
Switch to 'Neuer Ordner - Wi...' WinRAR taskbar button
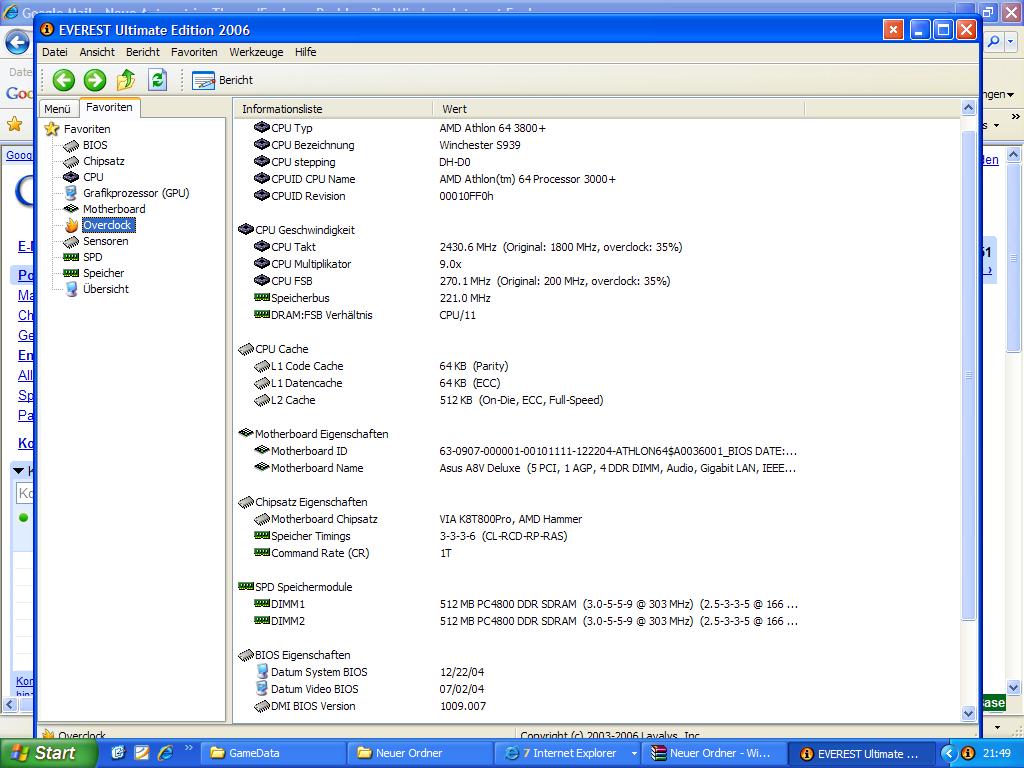click(714, 753)
